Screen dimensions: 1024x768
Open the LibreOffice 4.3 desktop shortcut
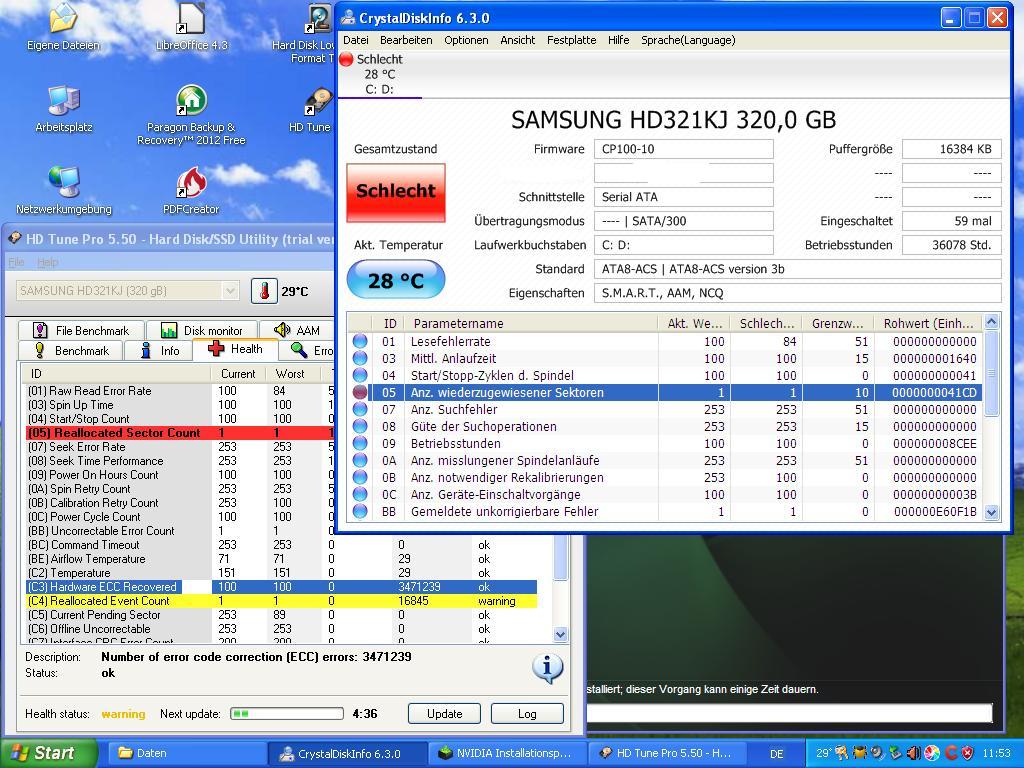[x=191, y=26]
